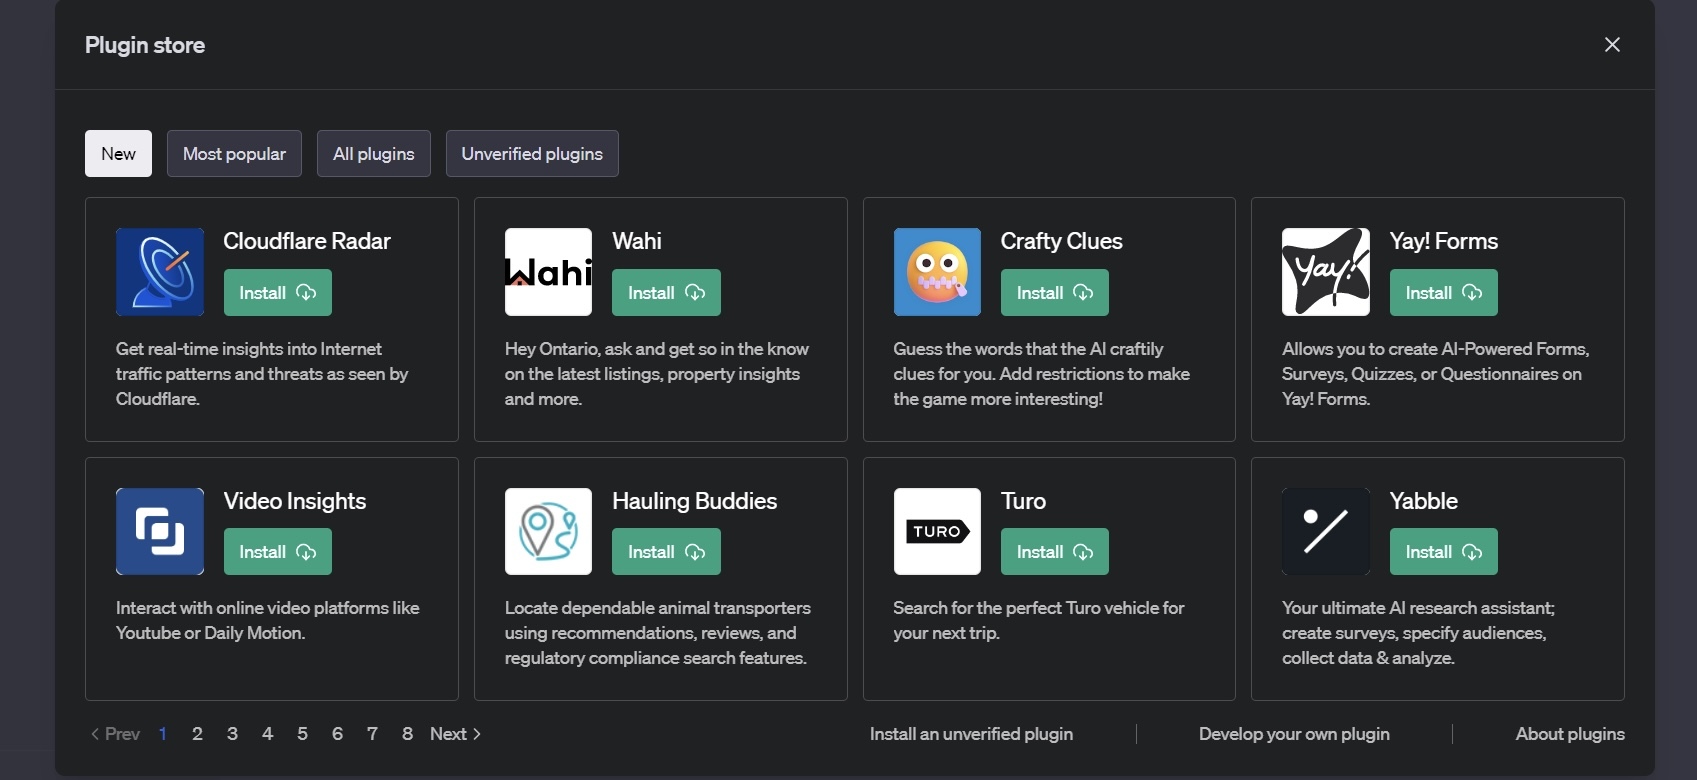The width and height of the screenshot is (1697, 780).
Task: Click the Yay! Forms plugin logo
Action: [x=1326, y=272]
